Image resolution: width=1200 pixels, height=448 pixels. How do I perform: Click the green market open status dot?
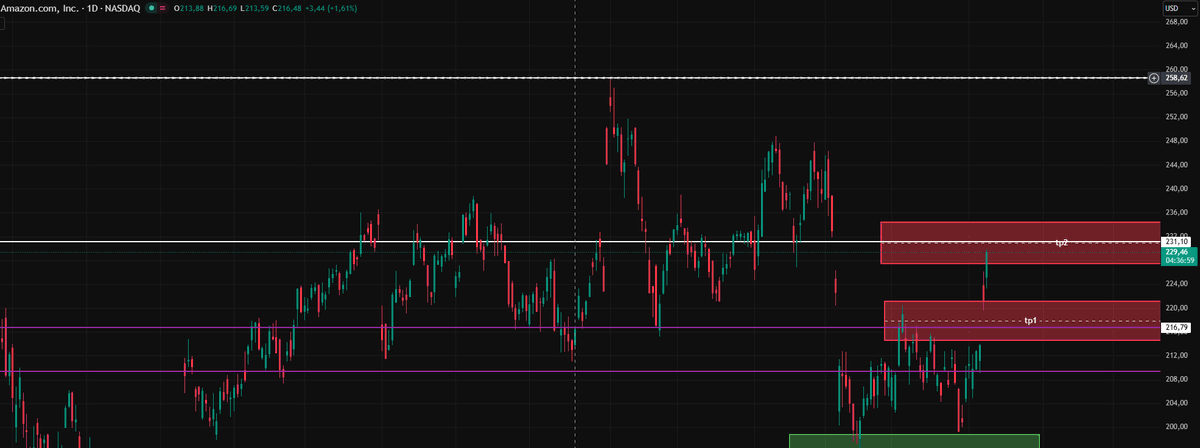click(152, 8)
